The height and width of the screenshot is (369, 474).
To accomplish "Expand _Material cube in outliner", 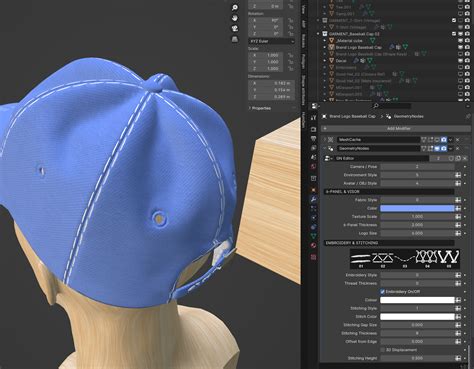I will click(x=325, y=41).
